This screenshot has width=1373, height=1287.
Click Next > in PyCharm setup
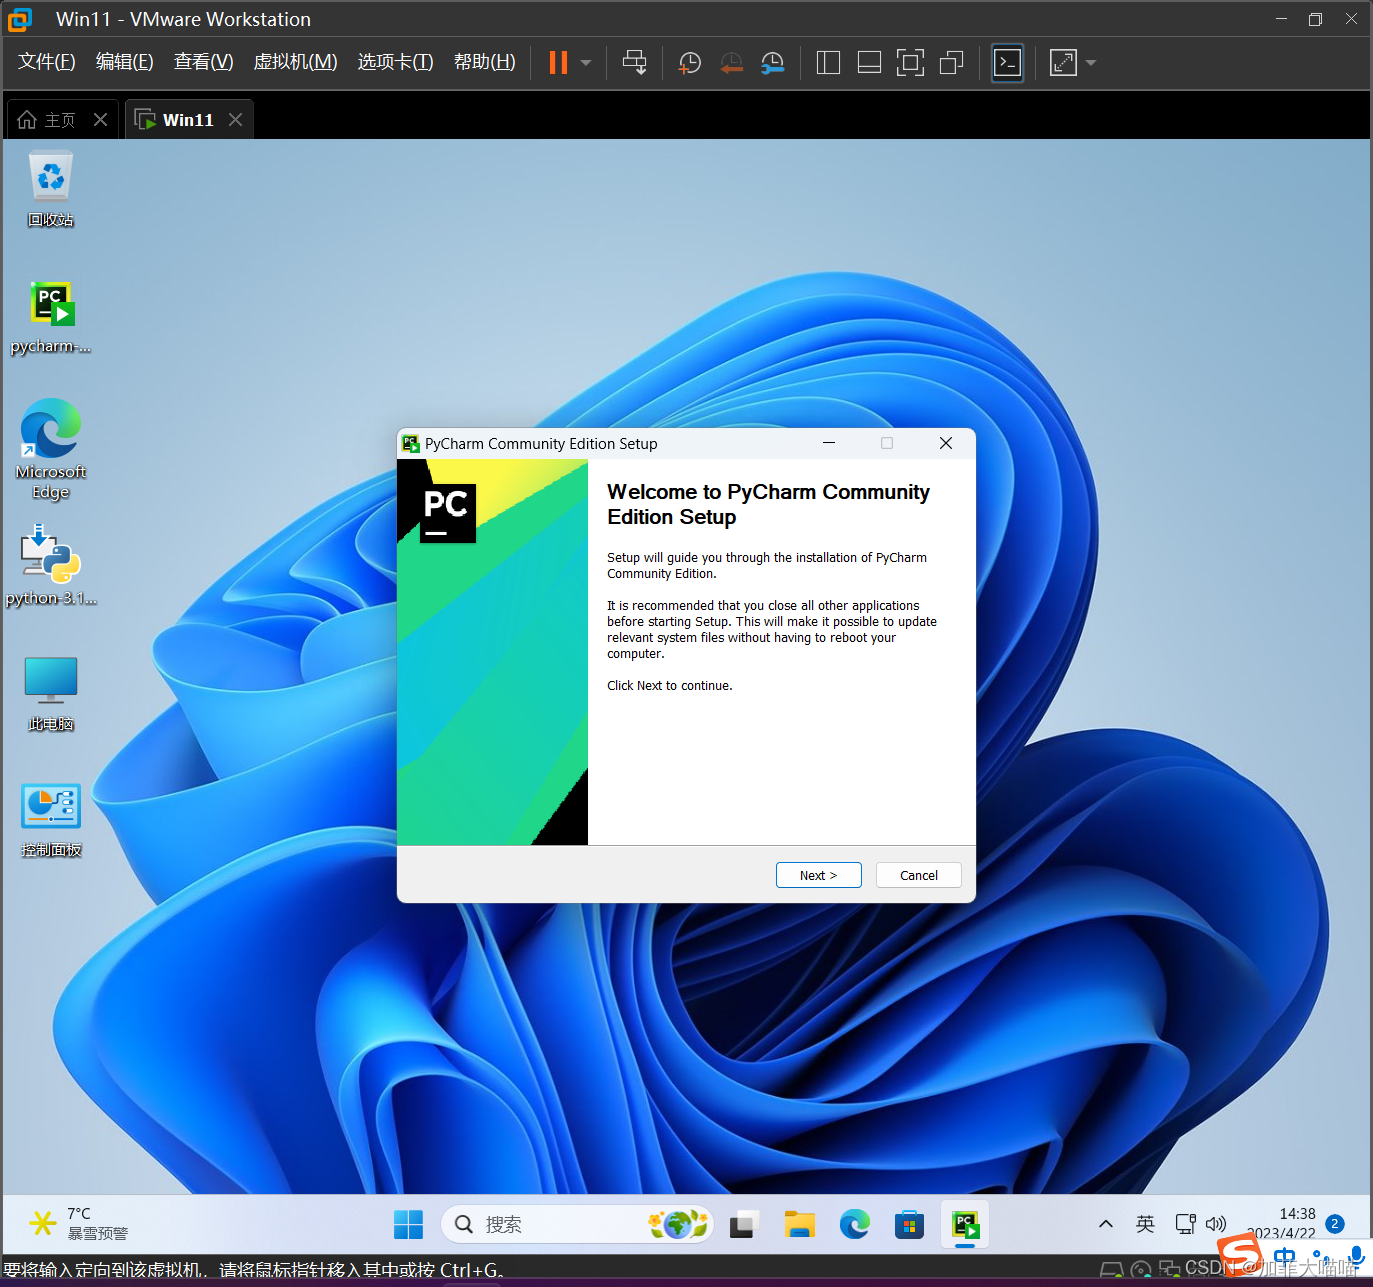point(819,875)
